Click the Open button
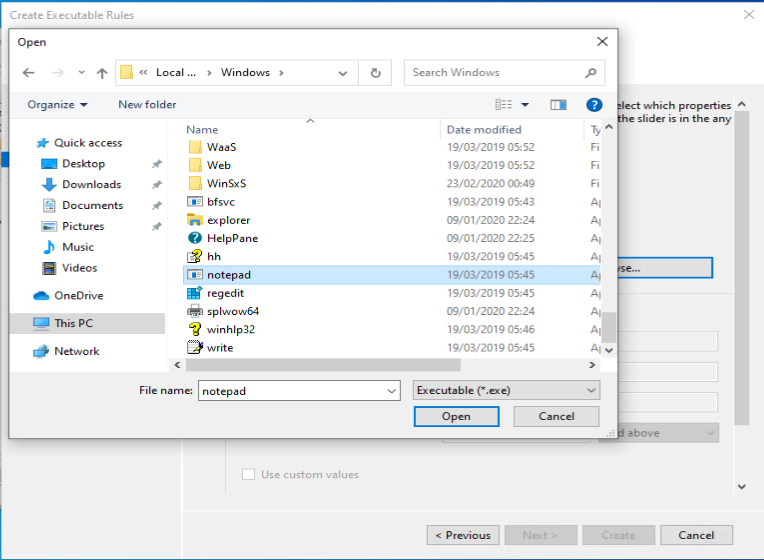This screenshot has height=560, width=764. (x=456, y=417)
